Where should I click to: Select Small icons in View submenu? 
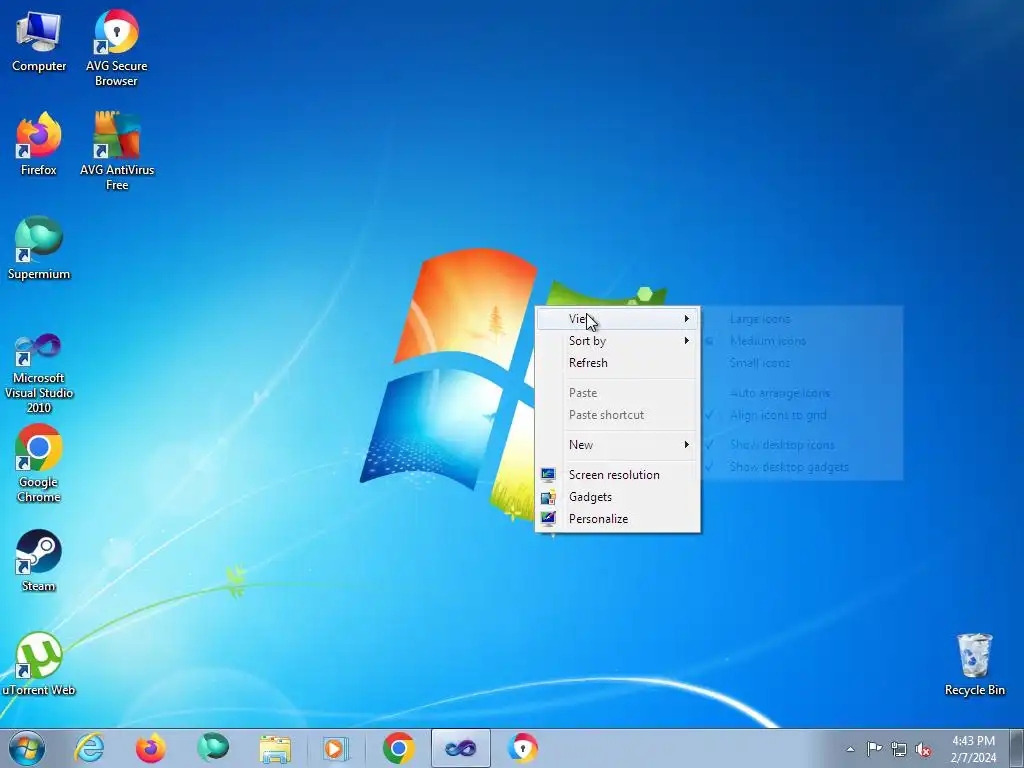pyautogui.click(x=803, y=362)
